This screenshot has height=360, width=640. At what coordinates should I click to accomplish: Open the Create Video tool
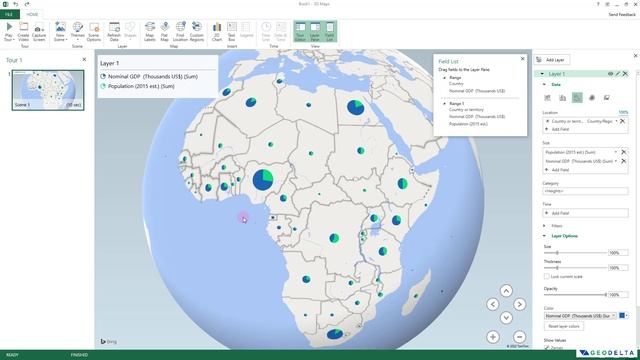point(23,31)
